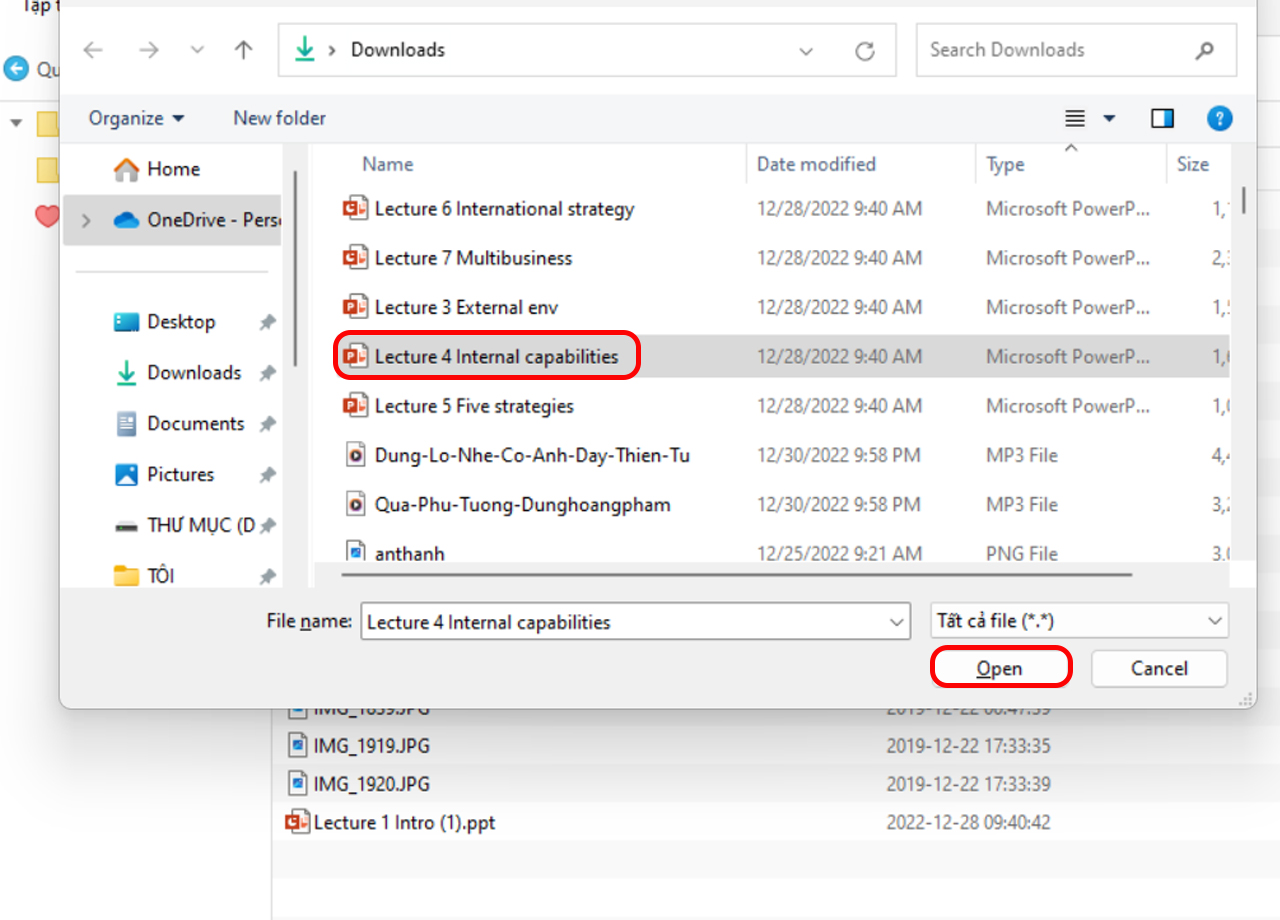Click the Back navigation arrow
The image size is (1280, 920).
(x=93, y=50)
